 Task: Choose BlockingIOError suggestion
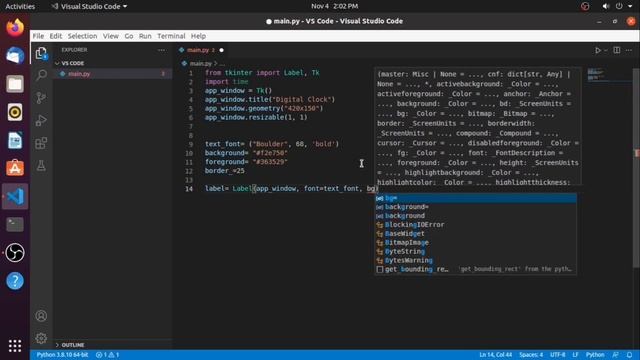(x=476, y=224)
